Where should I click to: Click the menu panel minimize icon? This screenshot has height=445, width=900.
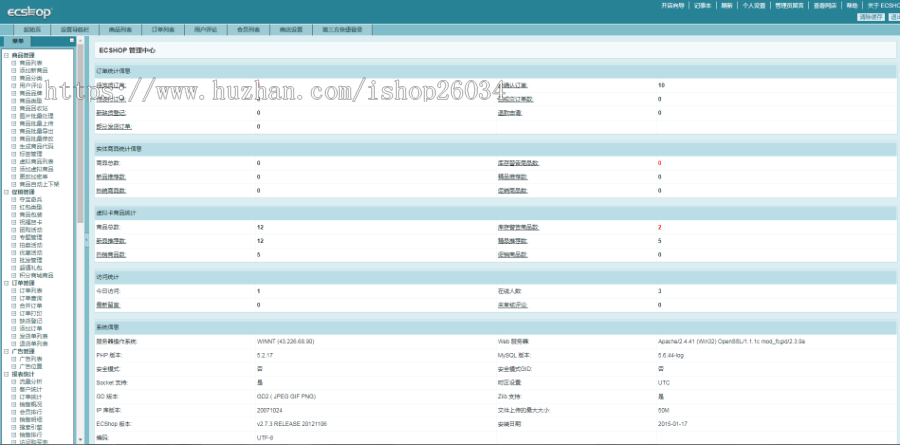[x=72, y=41]
